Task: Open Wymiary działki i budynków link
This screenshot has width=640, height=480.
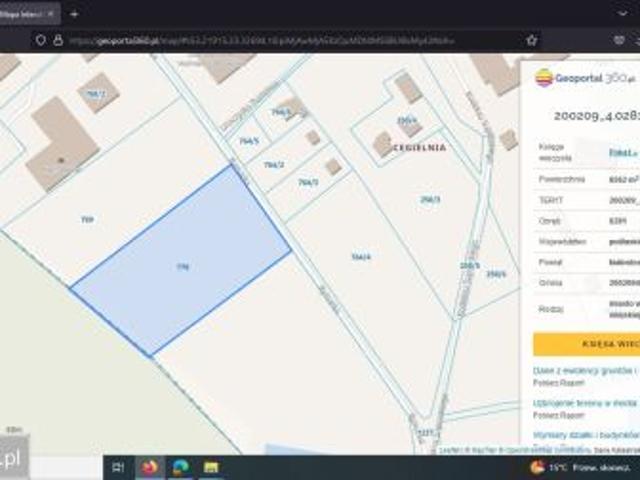Action: click(x=586, y=435)
